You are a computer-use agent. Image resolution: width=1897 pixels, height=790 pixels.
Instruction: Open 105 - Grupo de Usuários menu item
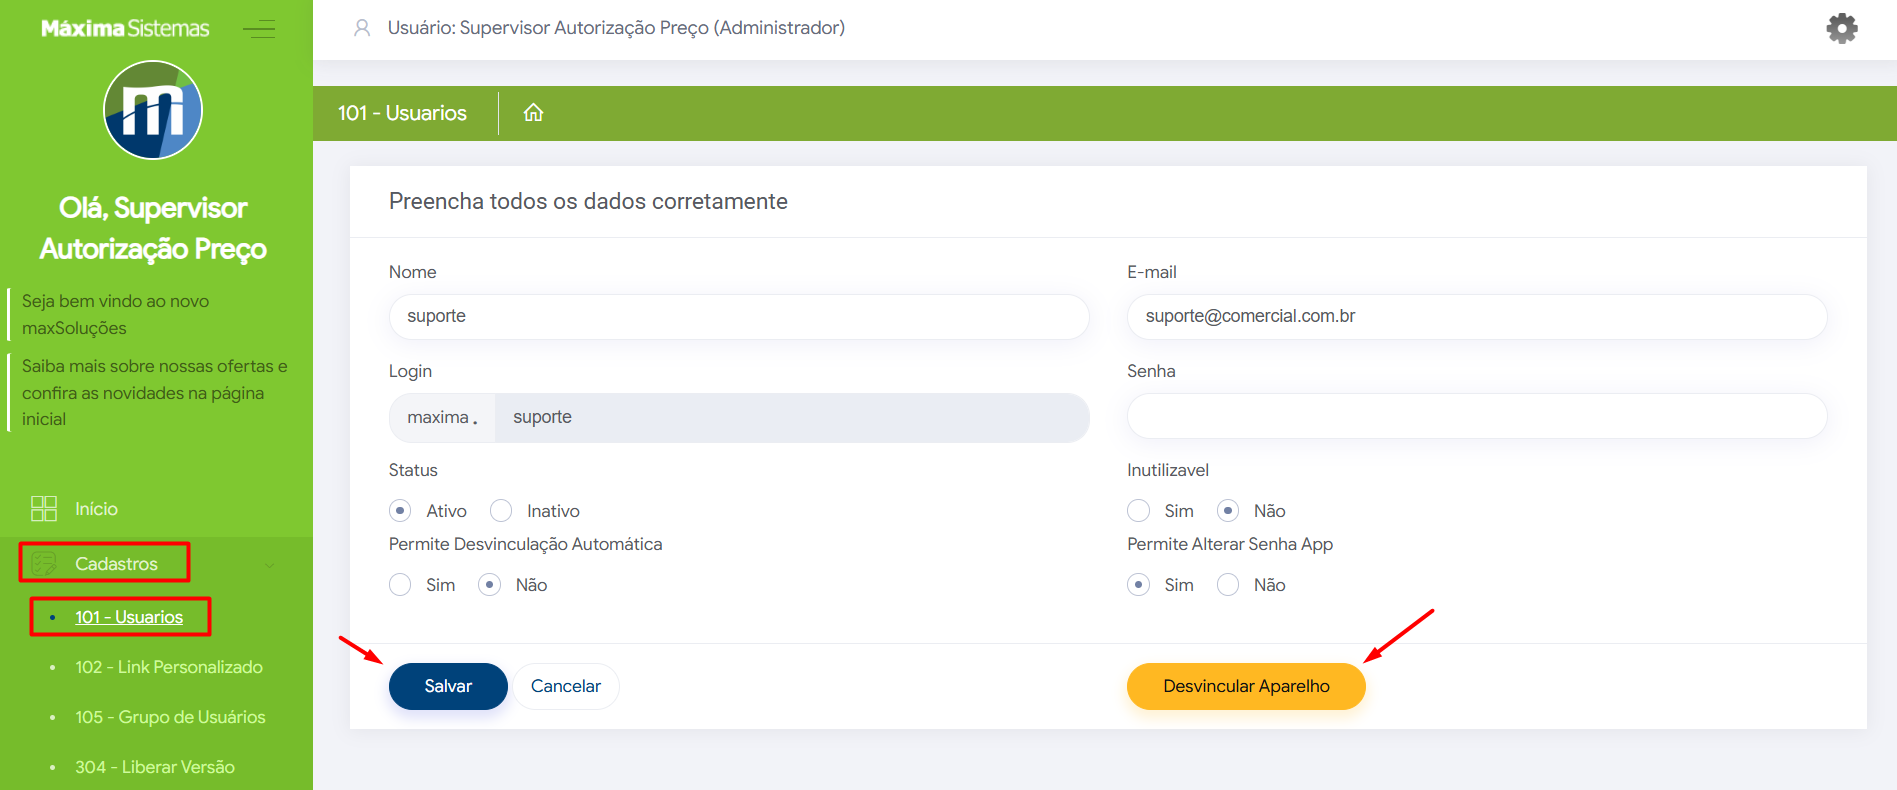click(170, 717)
